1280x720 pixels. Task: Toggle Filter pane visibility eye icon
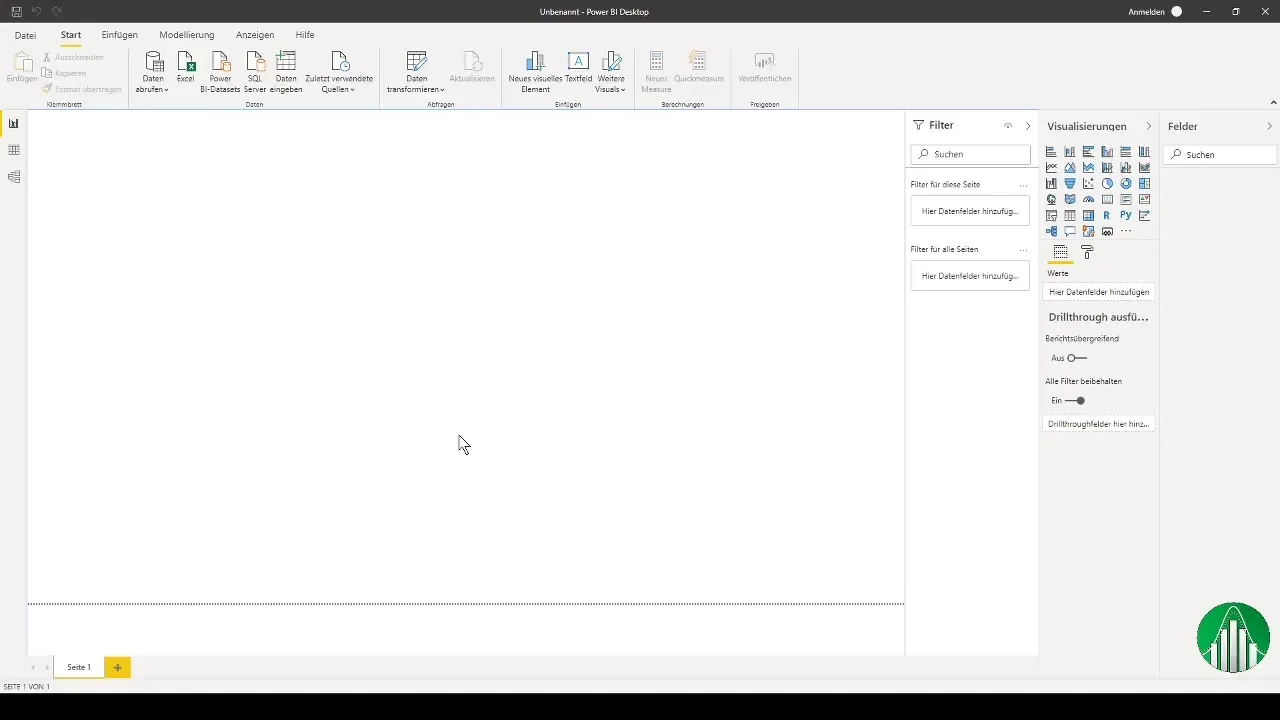[x=1008, y=126]
